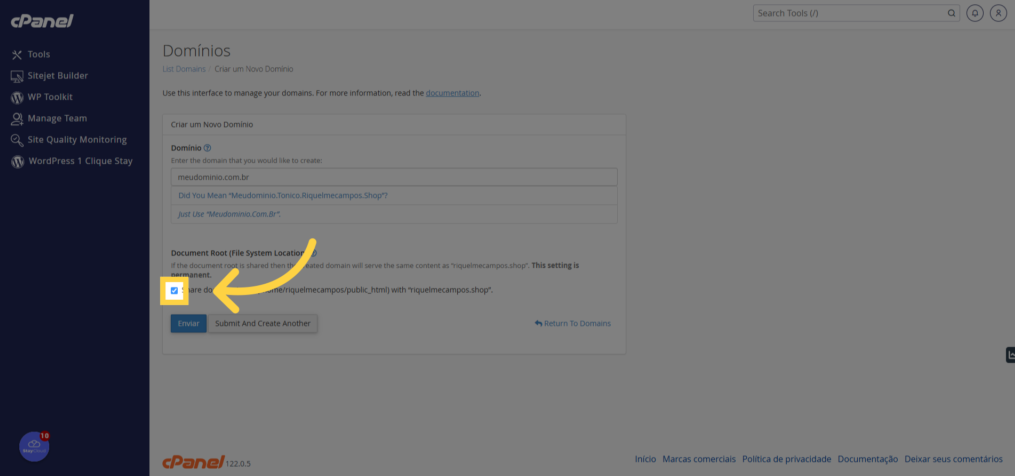Click the statistics chart side tab icon

[x=1010, y=355]
